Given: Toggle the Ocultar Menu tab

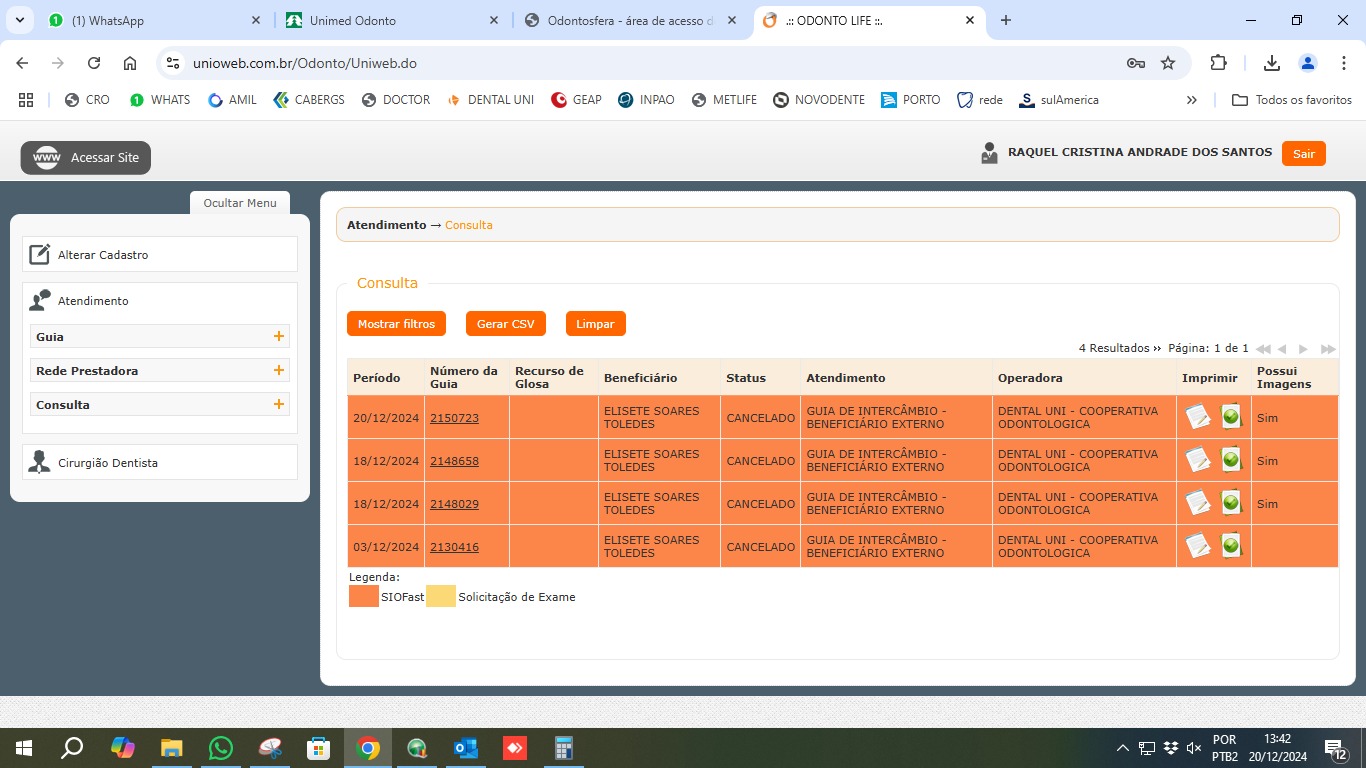Looking at the screenshot, I should click(x=240, y=203).
